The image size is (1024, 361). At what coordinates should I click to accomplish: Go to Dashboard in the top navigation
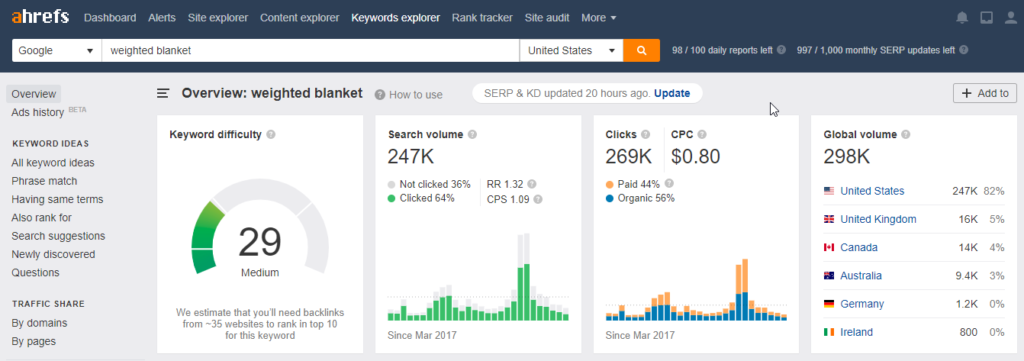click(110, 18)
